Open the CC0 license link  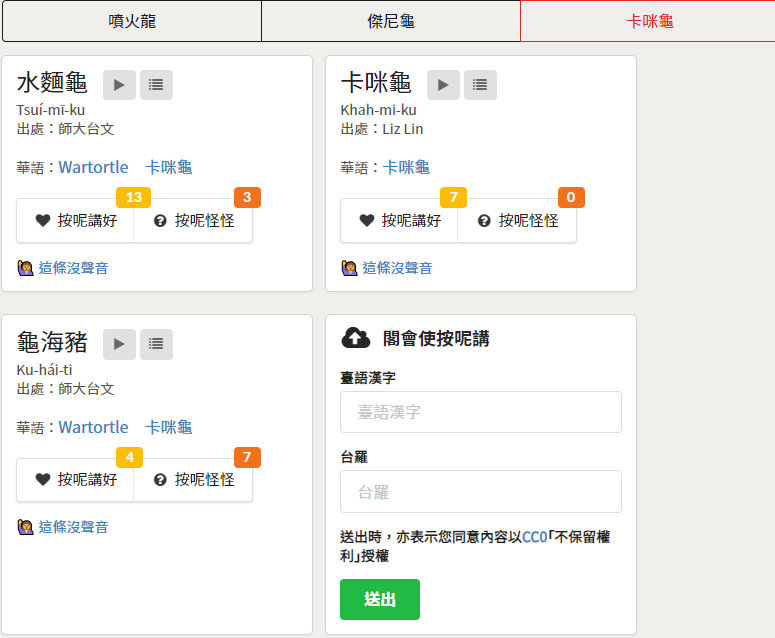click(x=535, y=537)
